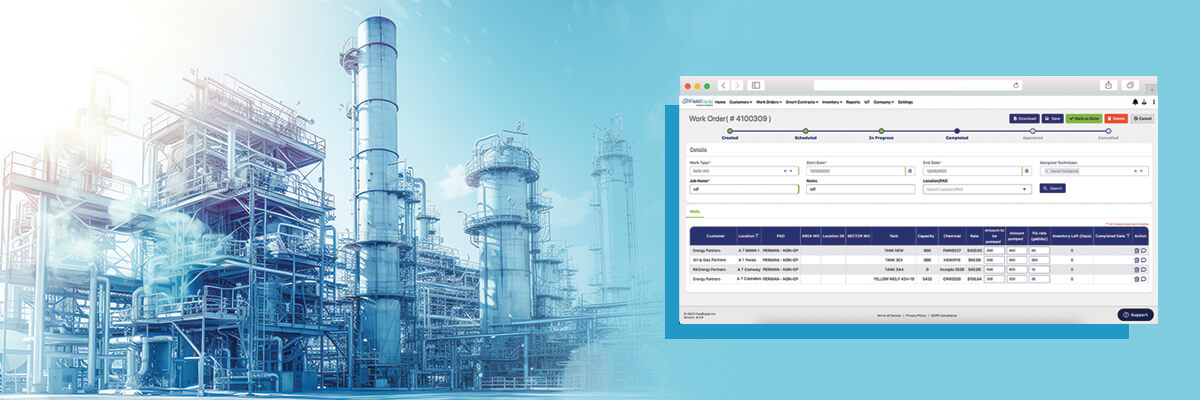Open the GDPR Compliance link
Viewport: 1200px width, 400px height.
click(x=944, y=315)
